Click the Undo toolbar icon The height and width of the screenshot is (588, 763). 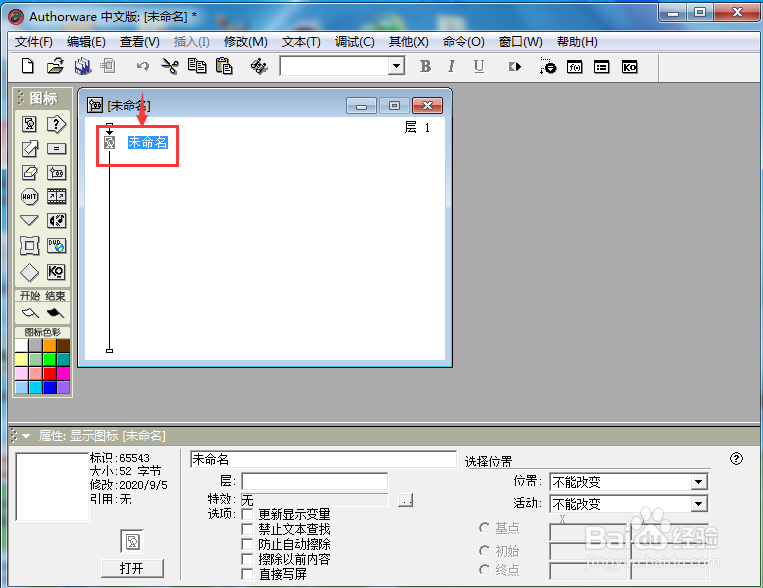click(x=142, y=66)
